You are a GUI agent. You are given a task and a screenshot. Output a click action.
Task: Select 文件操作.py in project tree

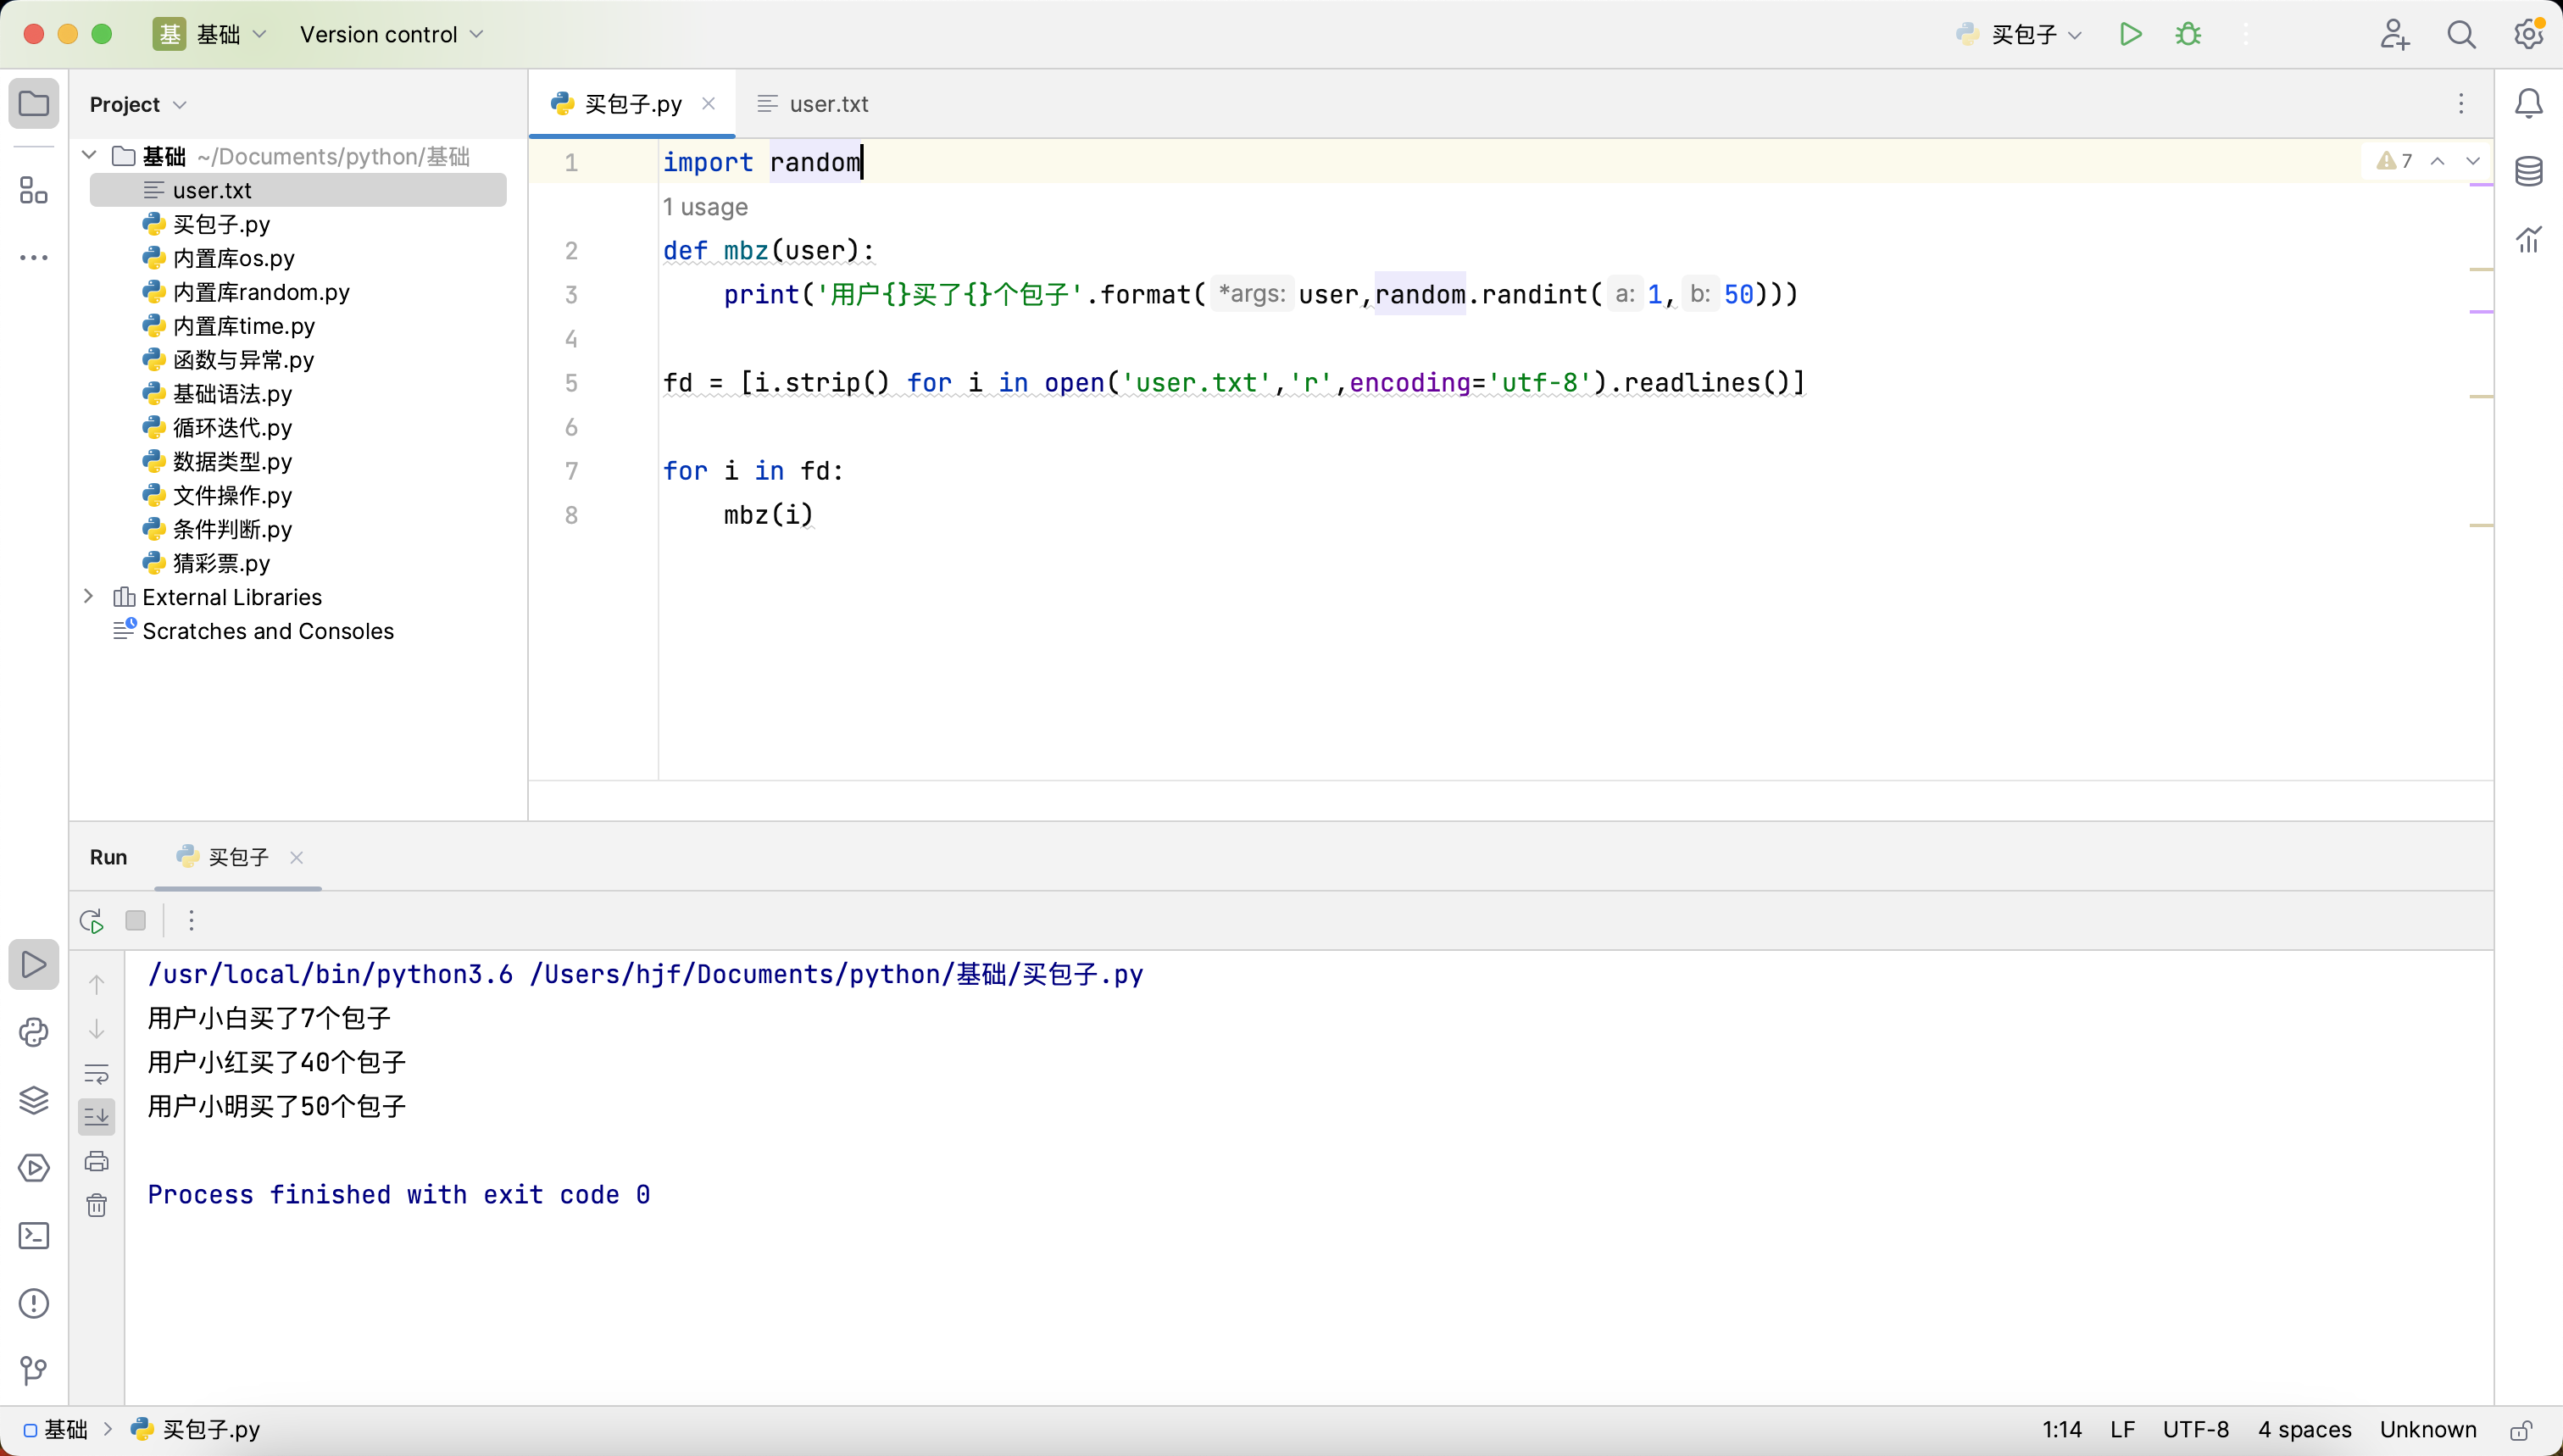(x=232, y=495)
